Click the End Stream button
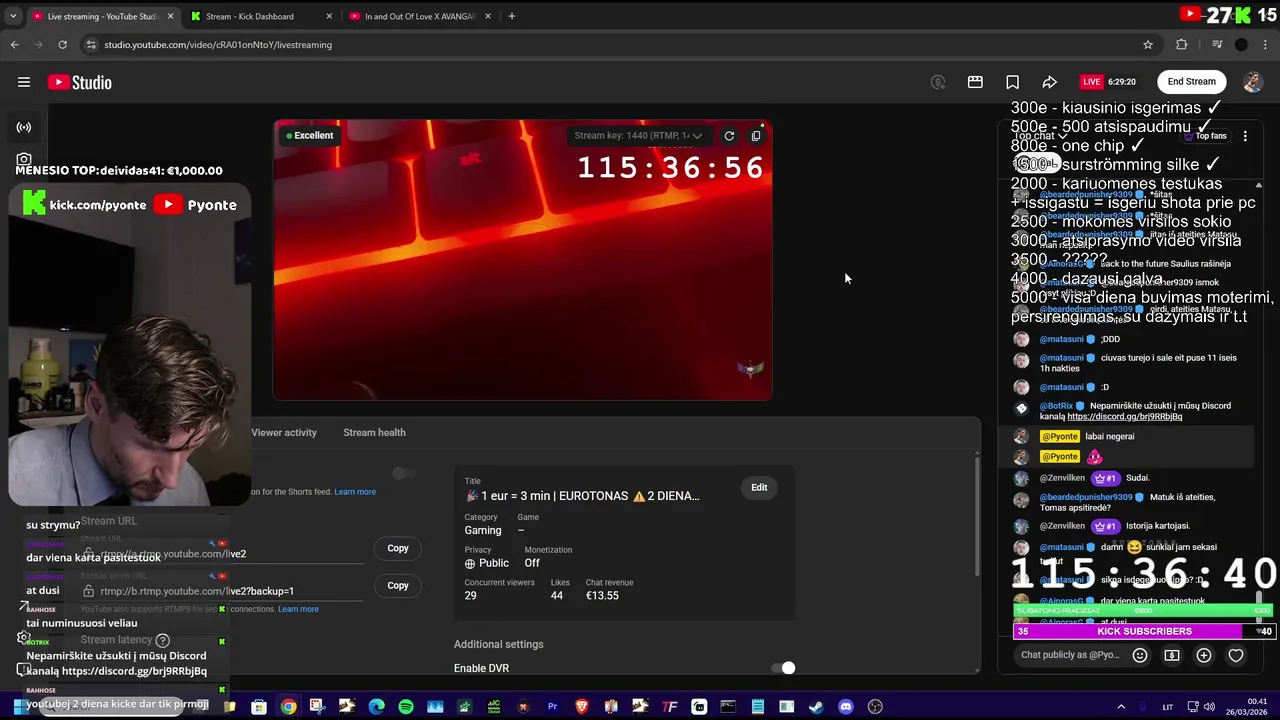Screen dimensions: 1280x720 (1192, 82)
